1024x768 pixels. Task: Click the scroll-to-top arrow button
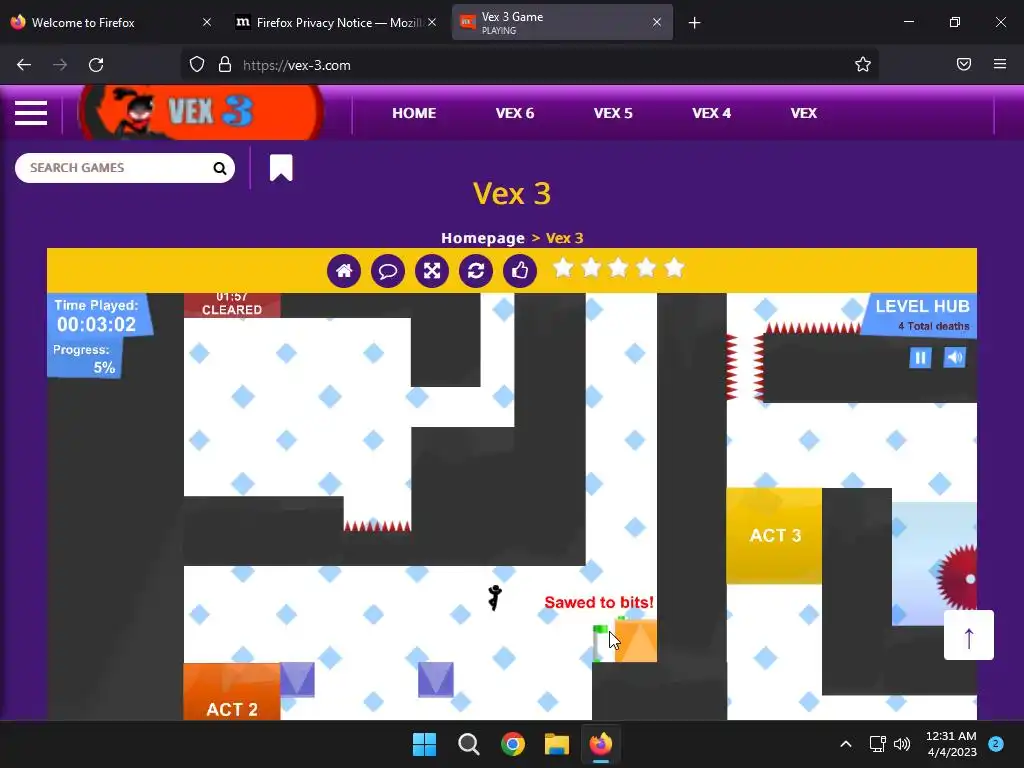tap(968, 635)
